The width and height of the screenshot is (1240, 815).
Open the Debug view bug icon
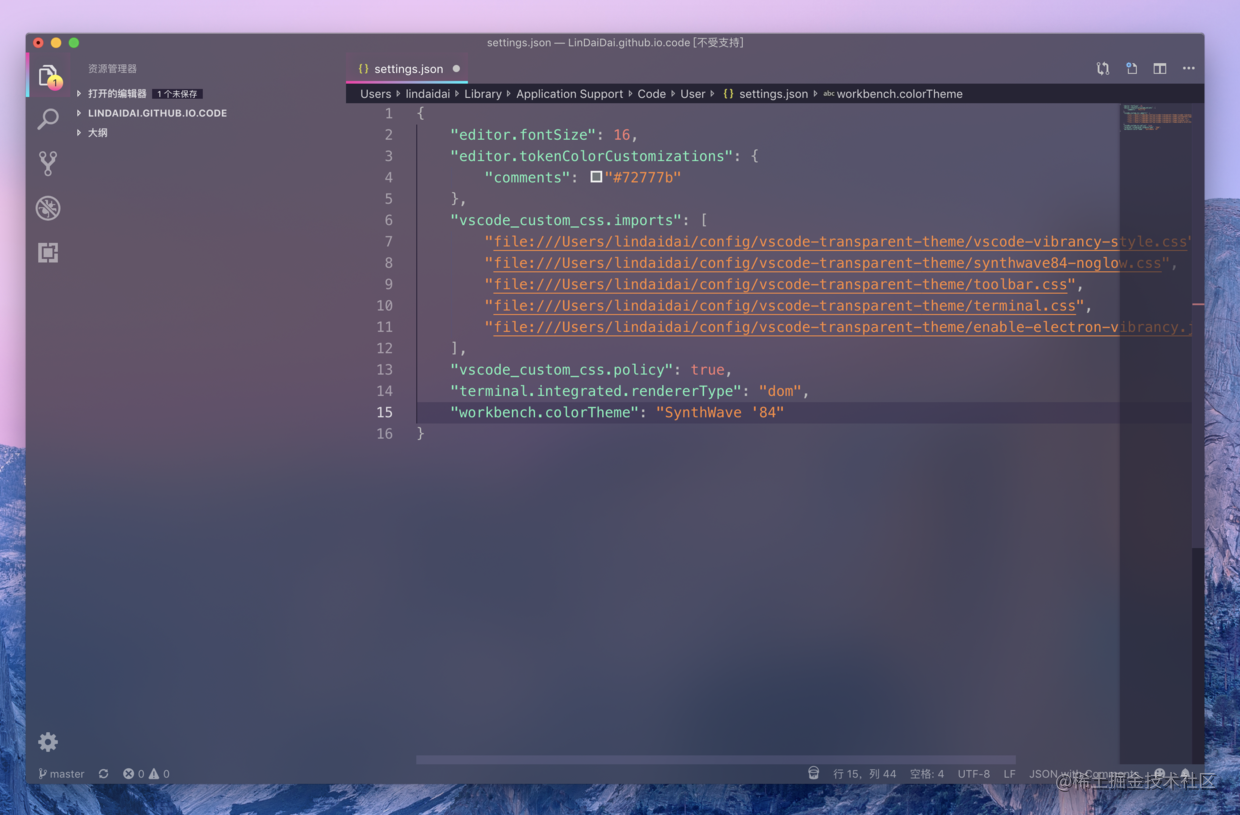pyautogui.click(x=48, y=208)
